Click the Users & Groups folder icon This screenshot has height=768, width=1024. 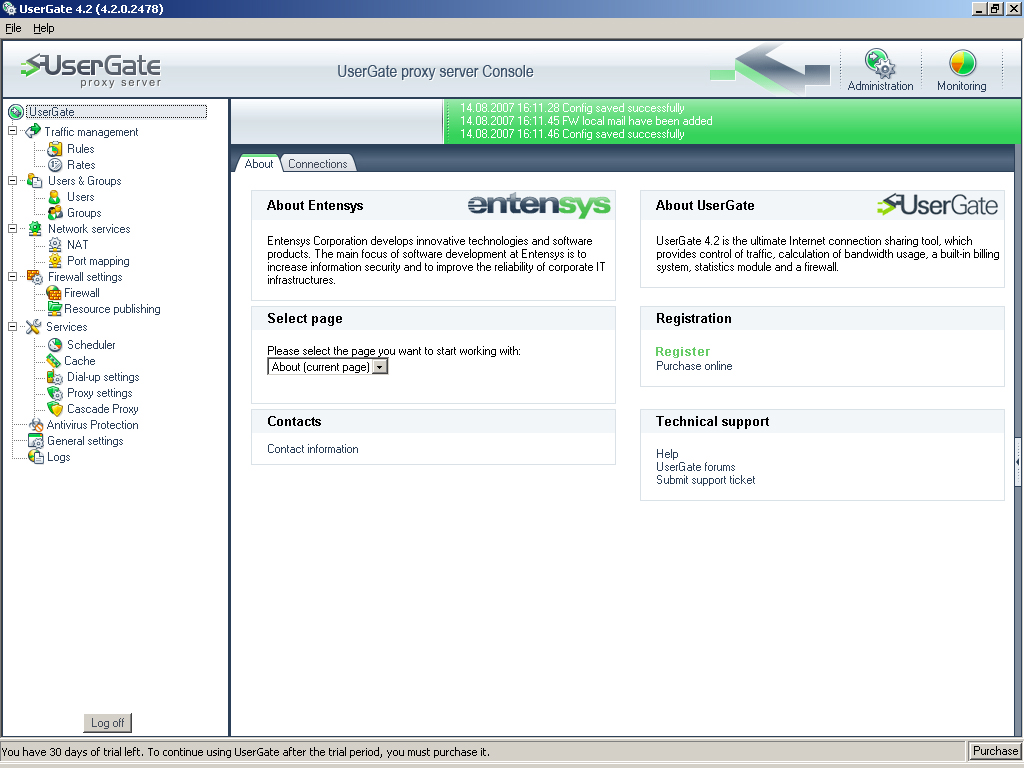35,181
